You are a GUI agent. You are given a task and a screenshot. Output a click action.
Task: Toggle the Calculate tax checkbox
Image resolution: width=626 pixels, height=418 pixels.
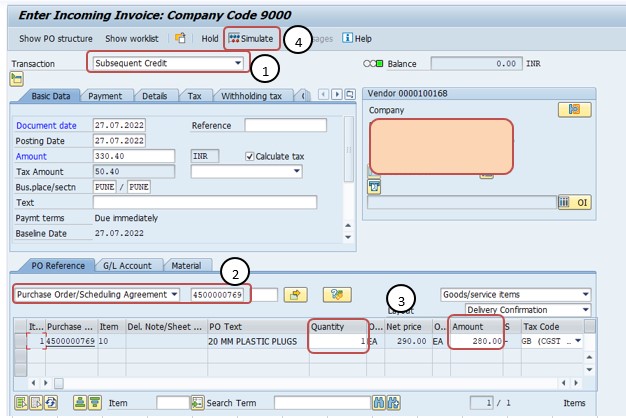pyautogui.click(x=250, y=156)
